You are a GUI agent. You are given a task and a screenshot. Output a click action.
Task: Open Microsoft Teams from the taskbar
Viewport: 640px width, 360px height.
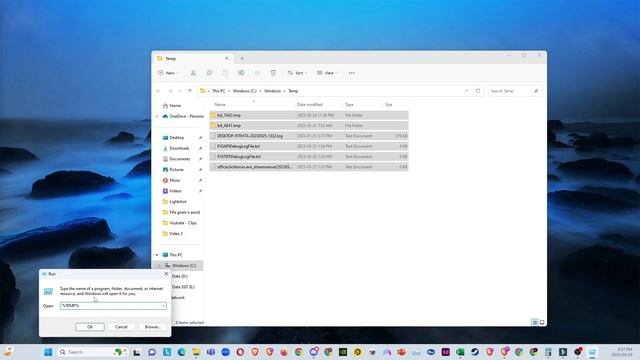pos(211,352)
